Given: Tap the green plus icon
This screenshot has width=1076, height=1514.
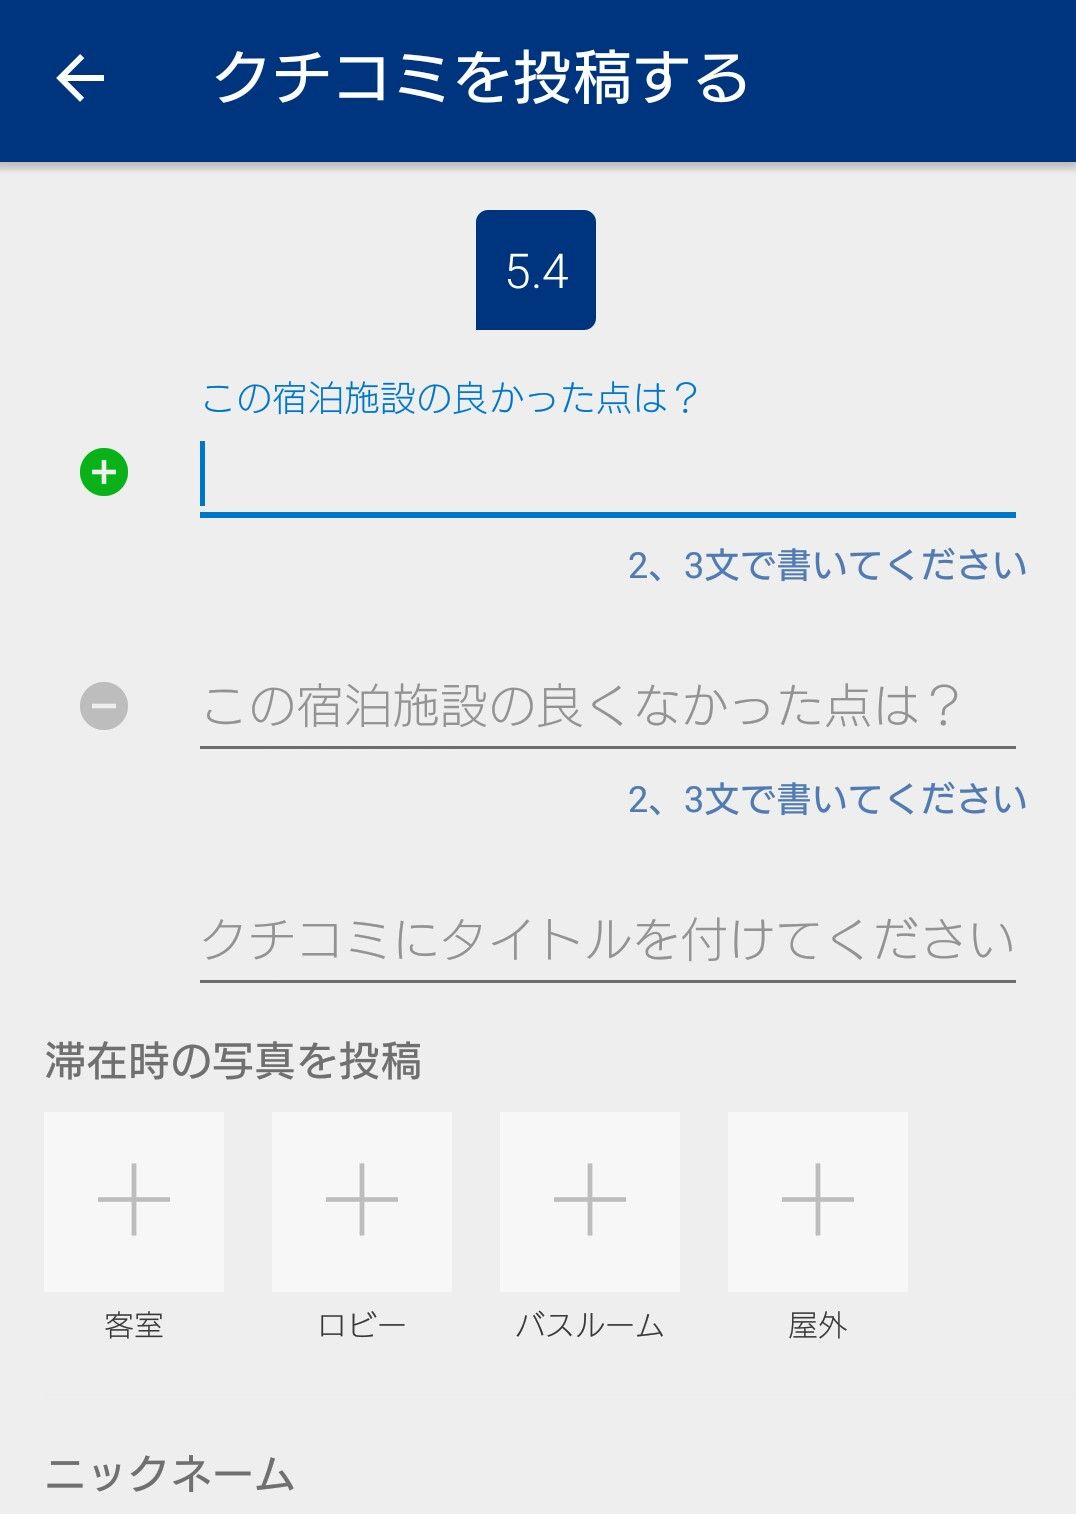Looking at the screenshot, I should (x=104, y=473).
